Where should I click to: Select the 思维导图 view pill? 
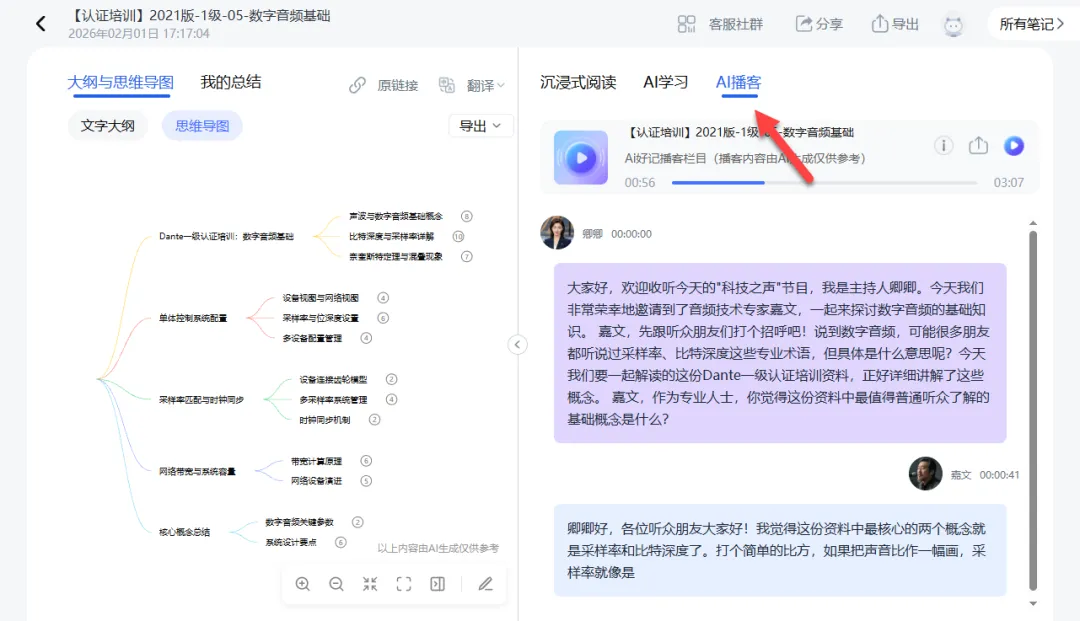(202, 126)
